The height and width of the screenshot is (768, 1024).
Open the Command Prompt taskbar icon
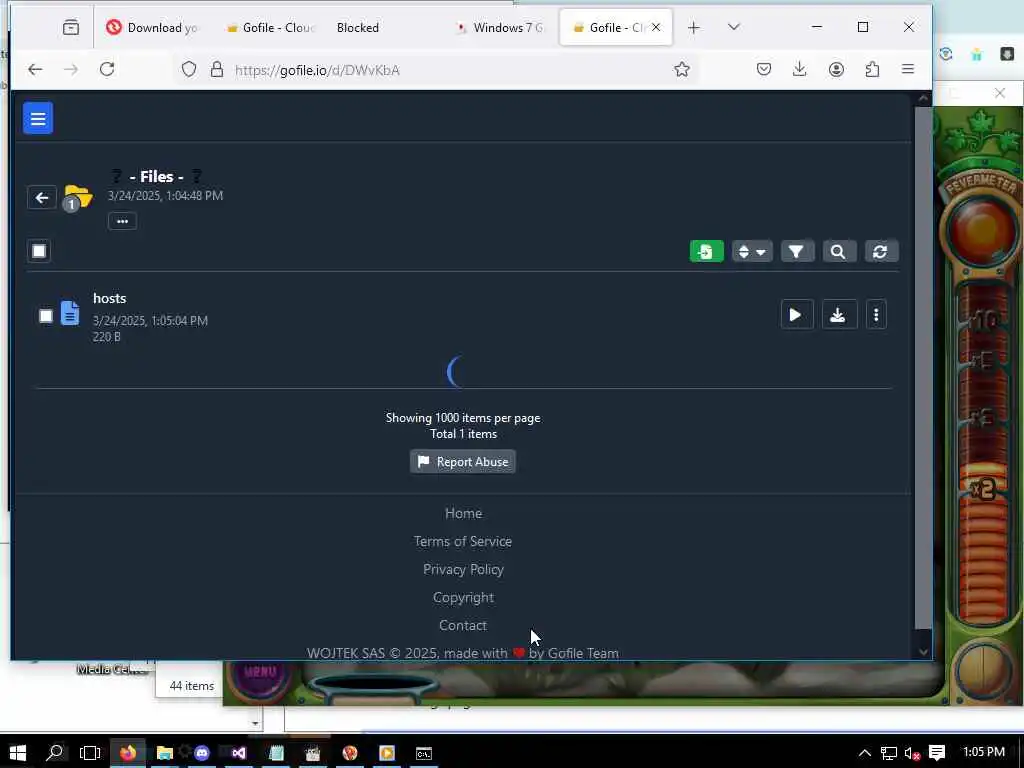(x=424, y=753)
